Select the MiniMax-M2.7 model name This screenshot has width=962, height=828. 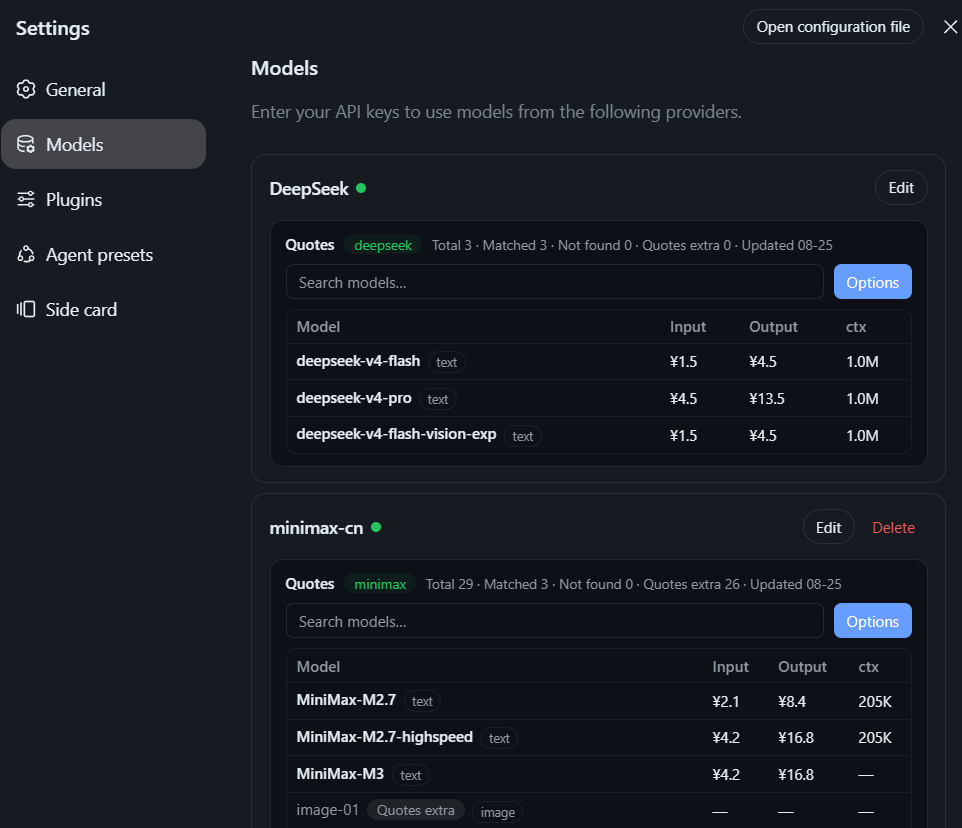(x=346, y=700)
